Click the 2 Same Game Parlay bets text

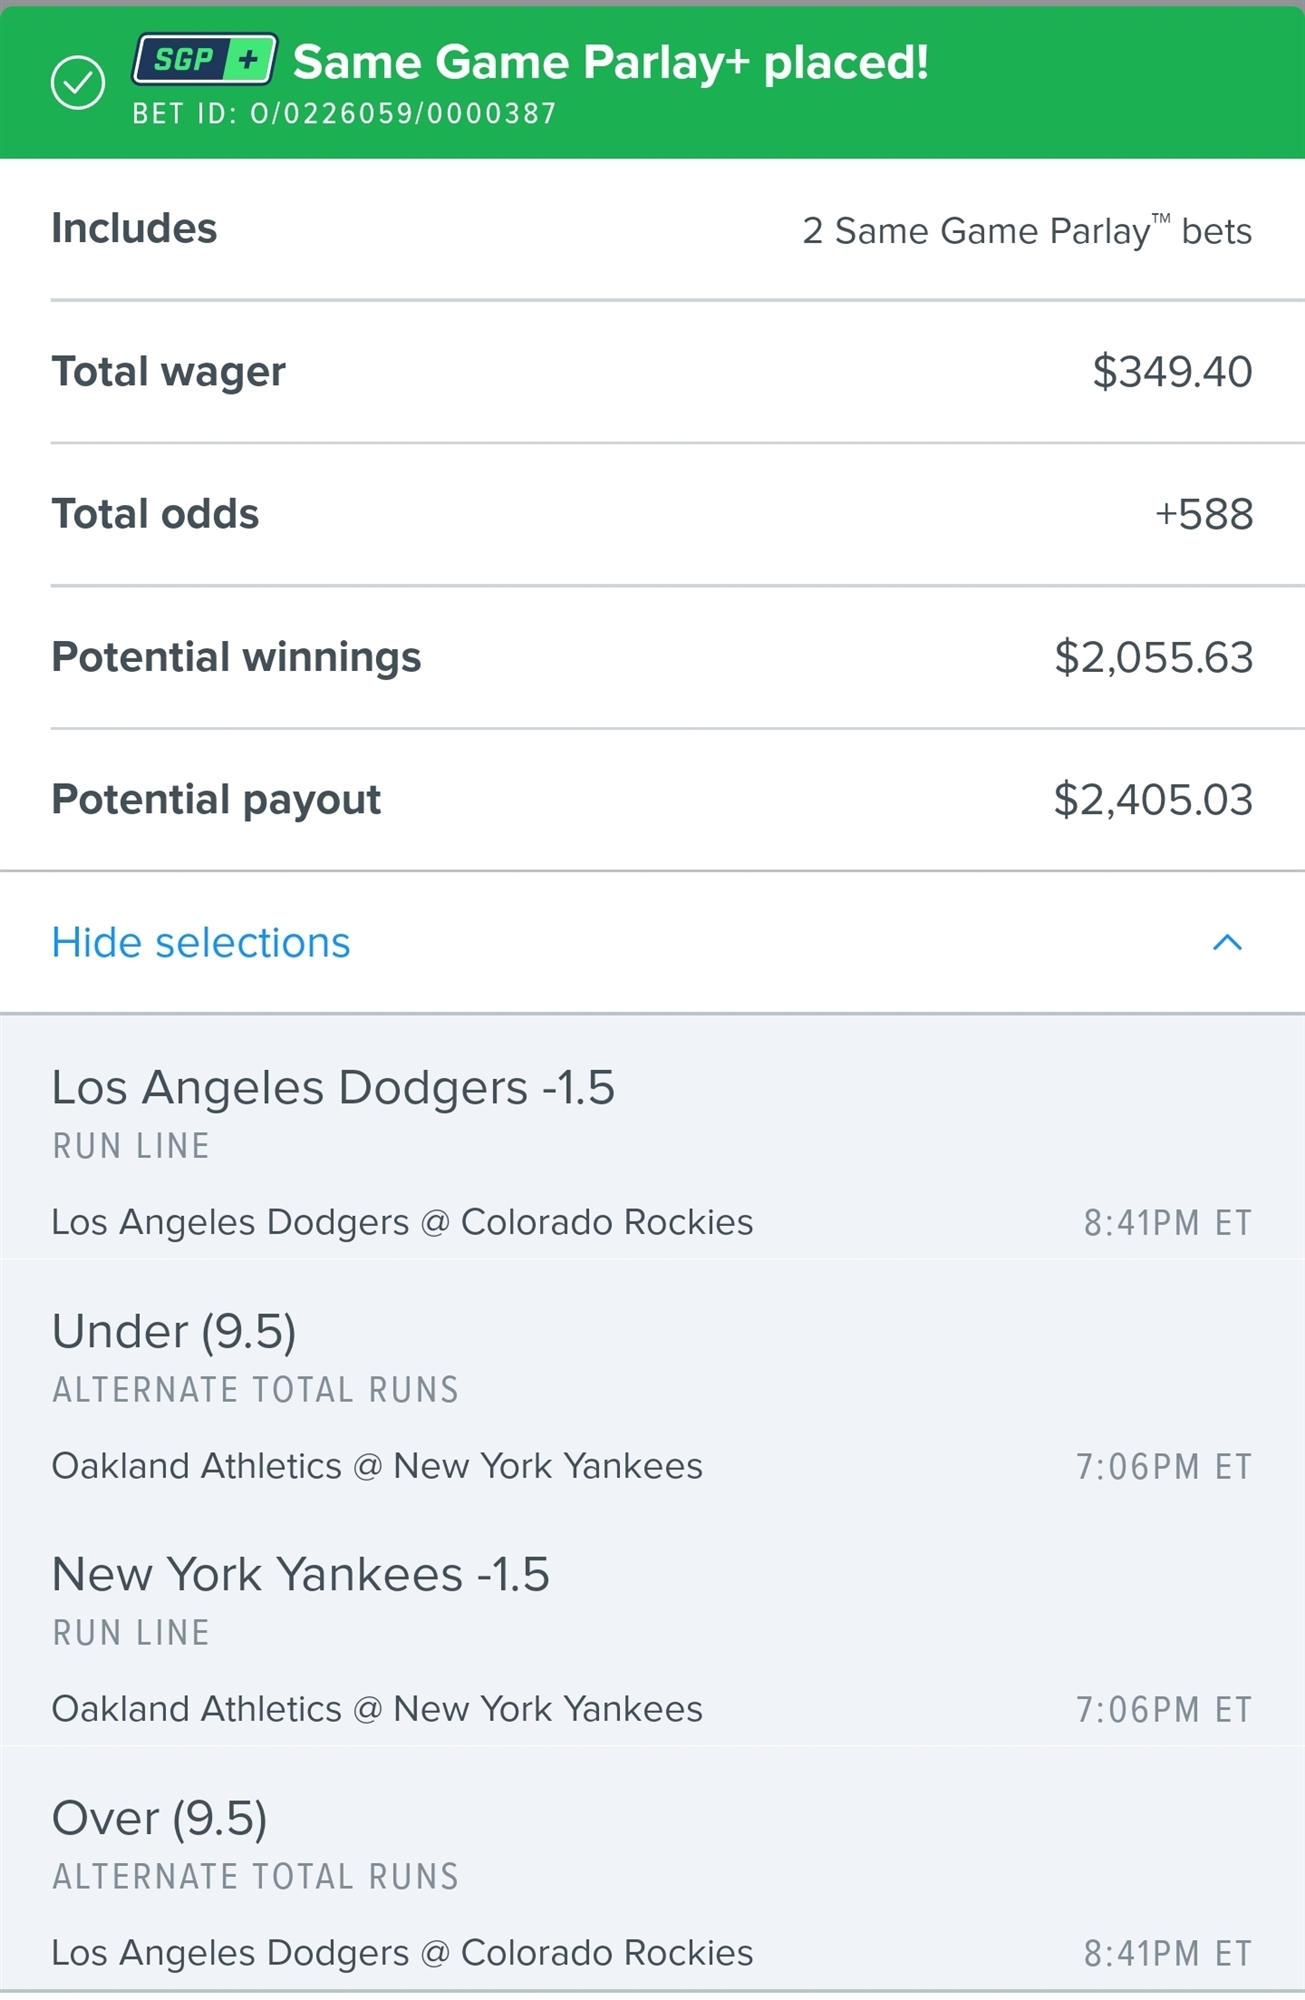1026,231
